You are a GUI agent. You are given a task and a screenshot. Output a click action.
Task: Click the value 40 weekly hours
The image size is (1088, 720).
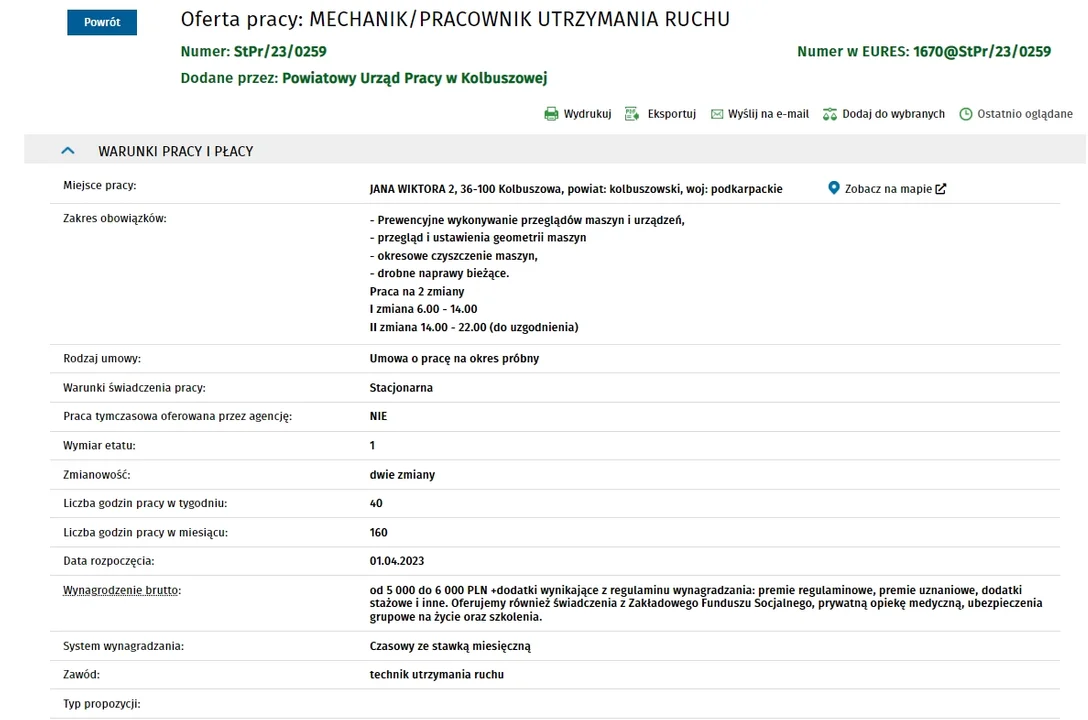(376, 503)
